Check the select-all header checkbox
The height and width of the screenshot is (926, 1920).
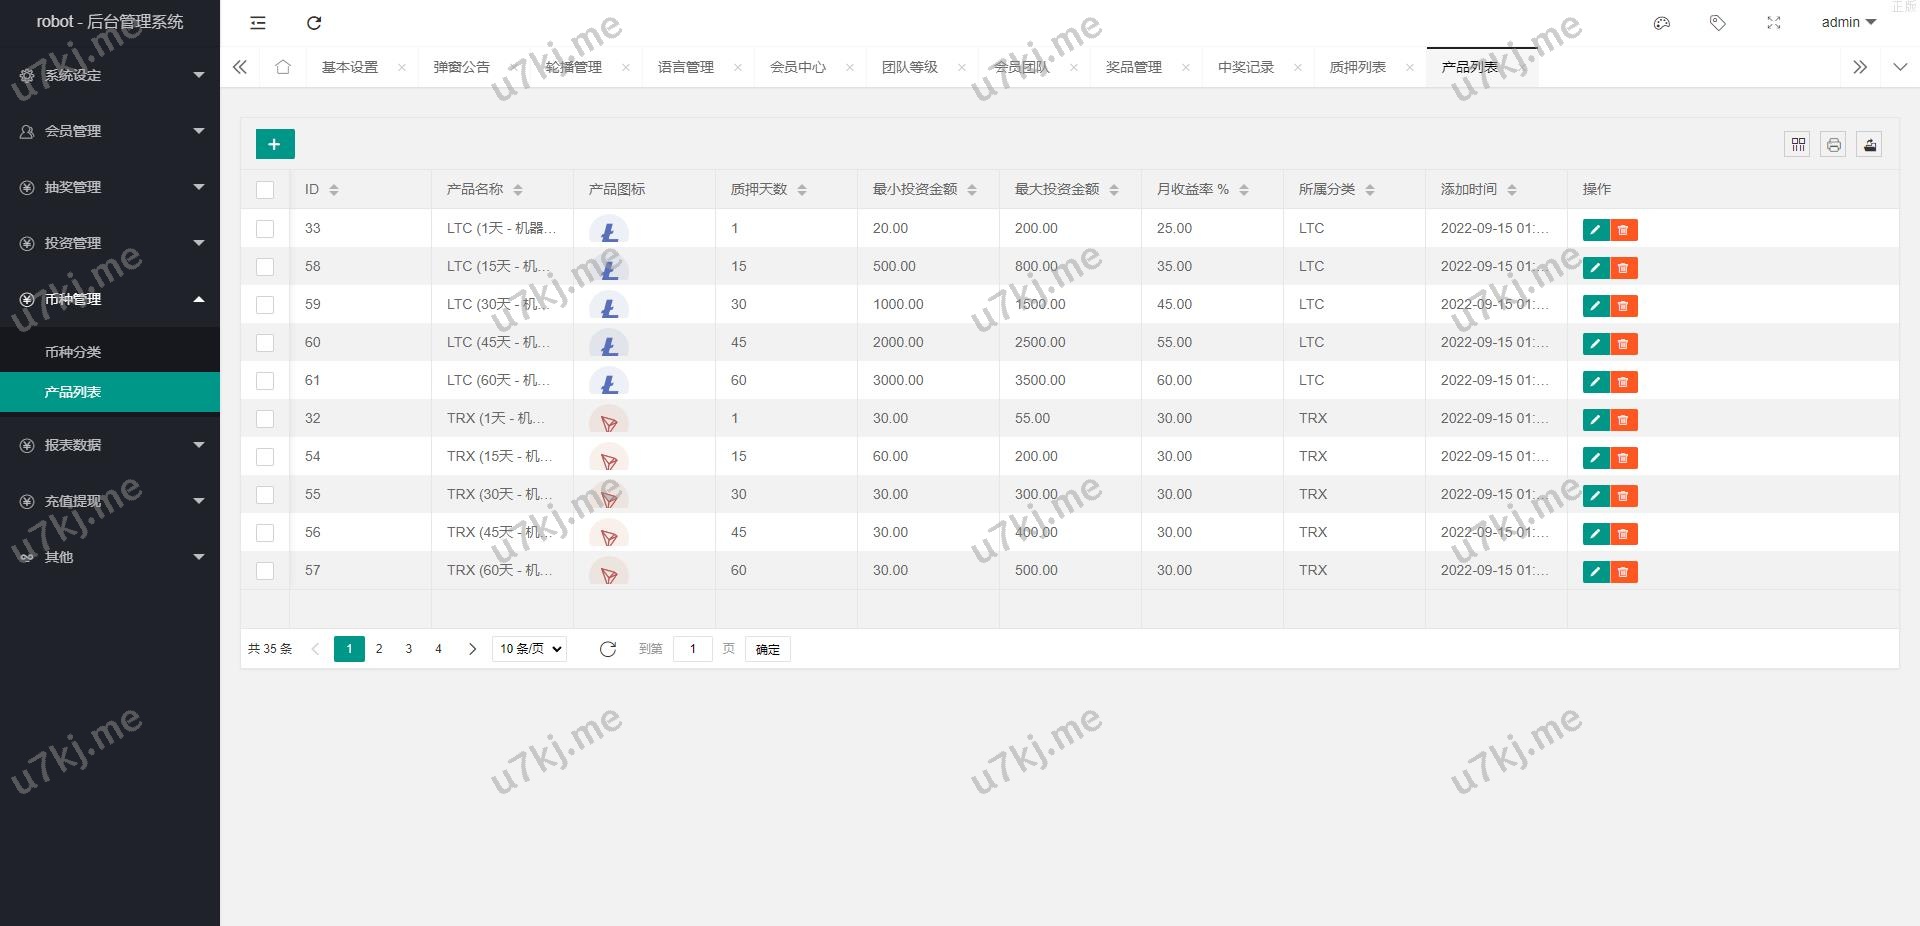[265, 190]
